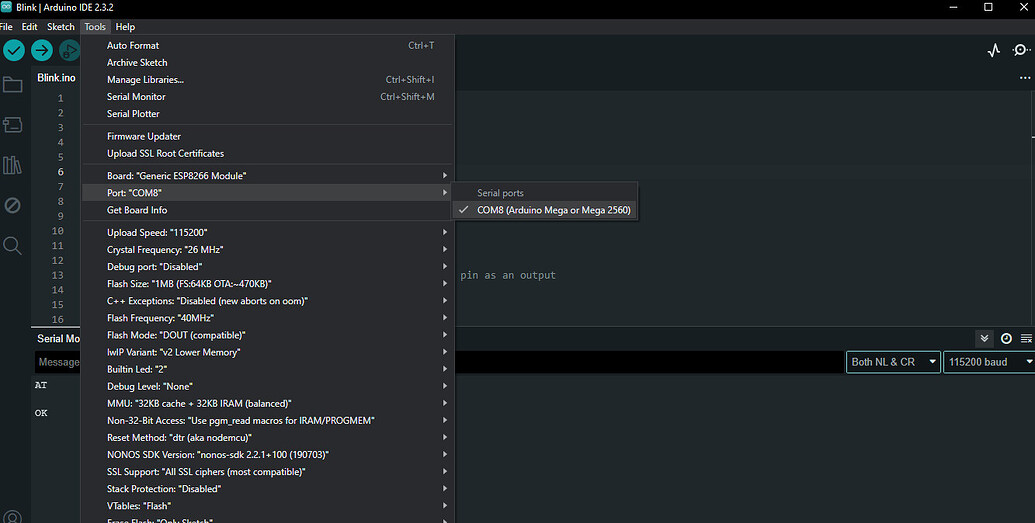Screen dimensions: 1035x523
Task: Open Serial Monitor icon at top right
Action: coord(1021,50)
